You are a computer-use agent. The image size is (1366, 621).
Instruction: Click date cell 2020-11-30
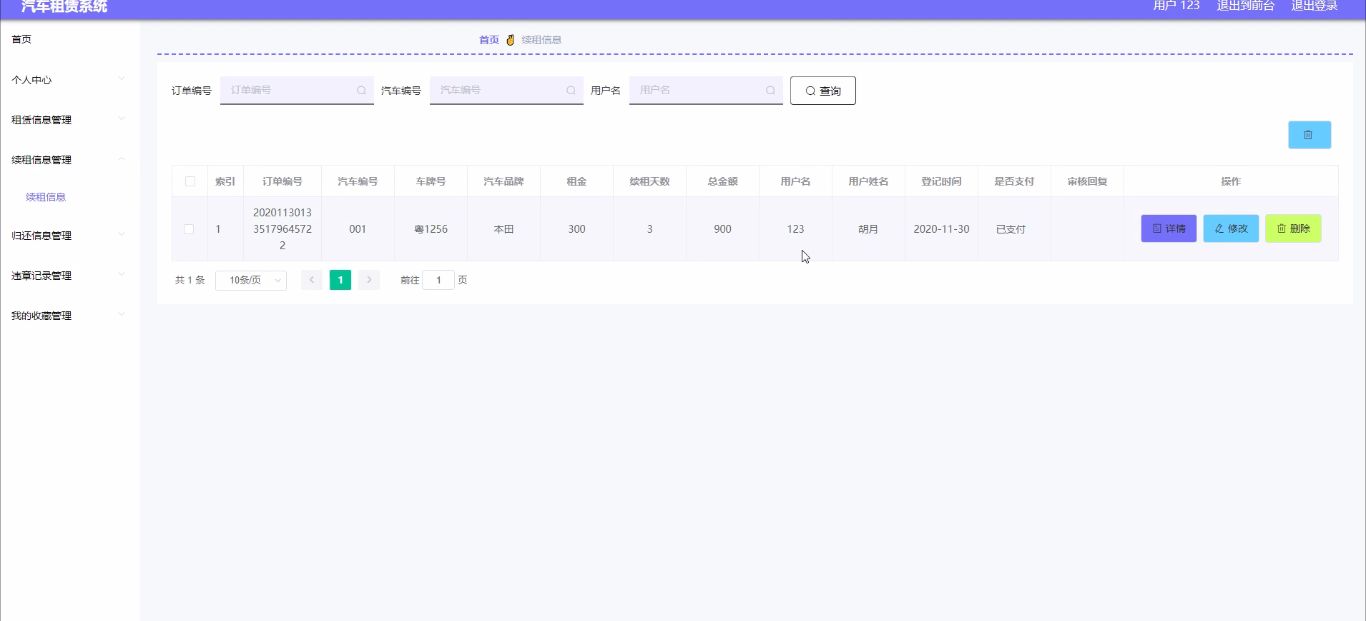[x=941, y=229]
